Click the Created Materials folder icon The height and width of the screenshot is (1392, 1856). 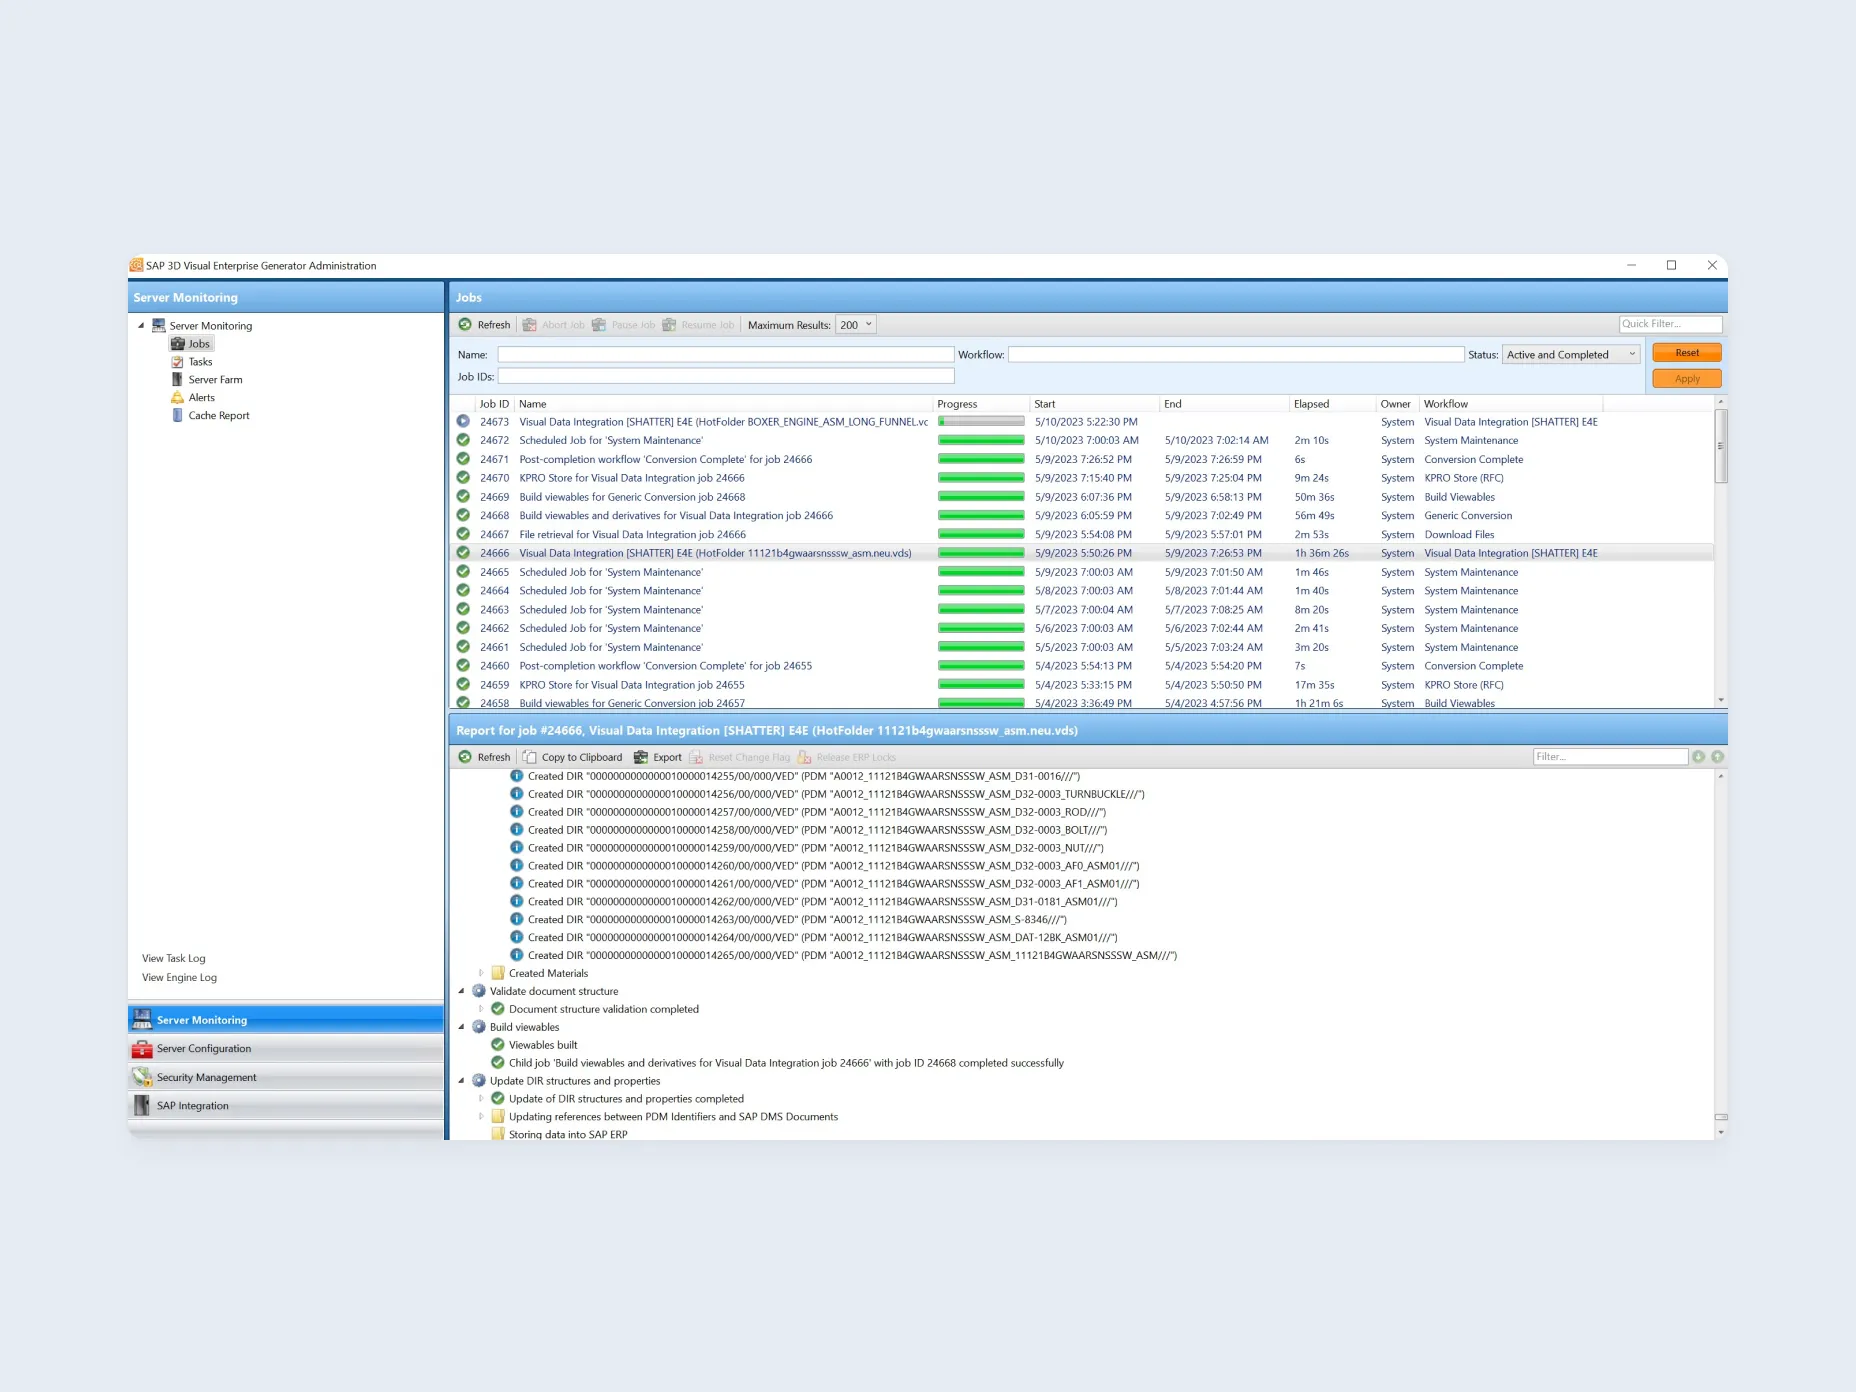pyautogui.click(x=498, y=973)
